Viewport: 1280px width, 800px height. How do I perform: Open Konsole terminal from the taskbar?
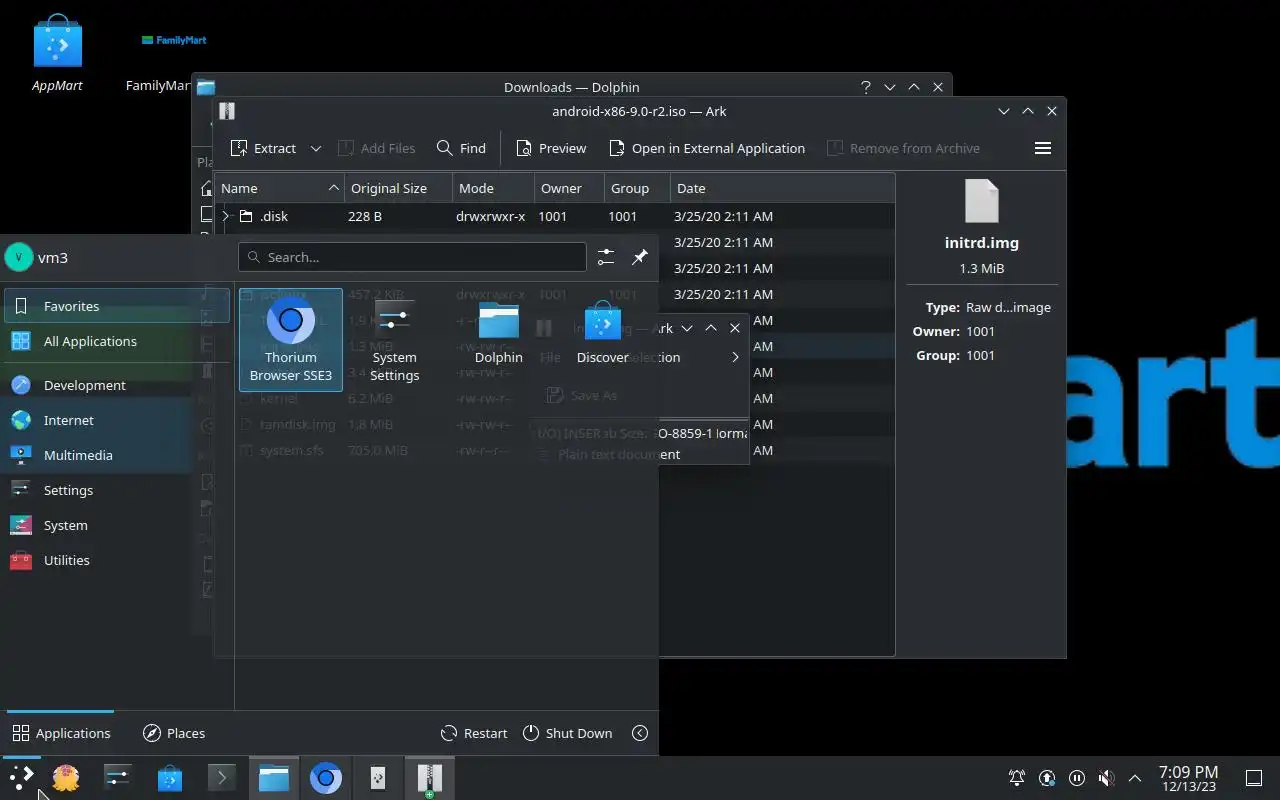[x=222, y=777]
